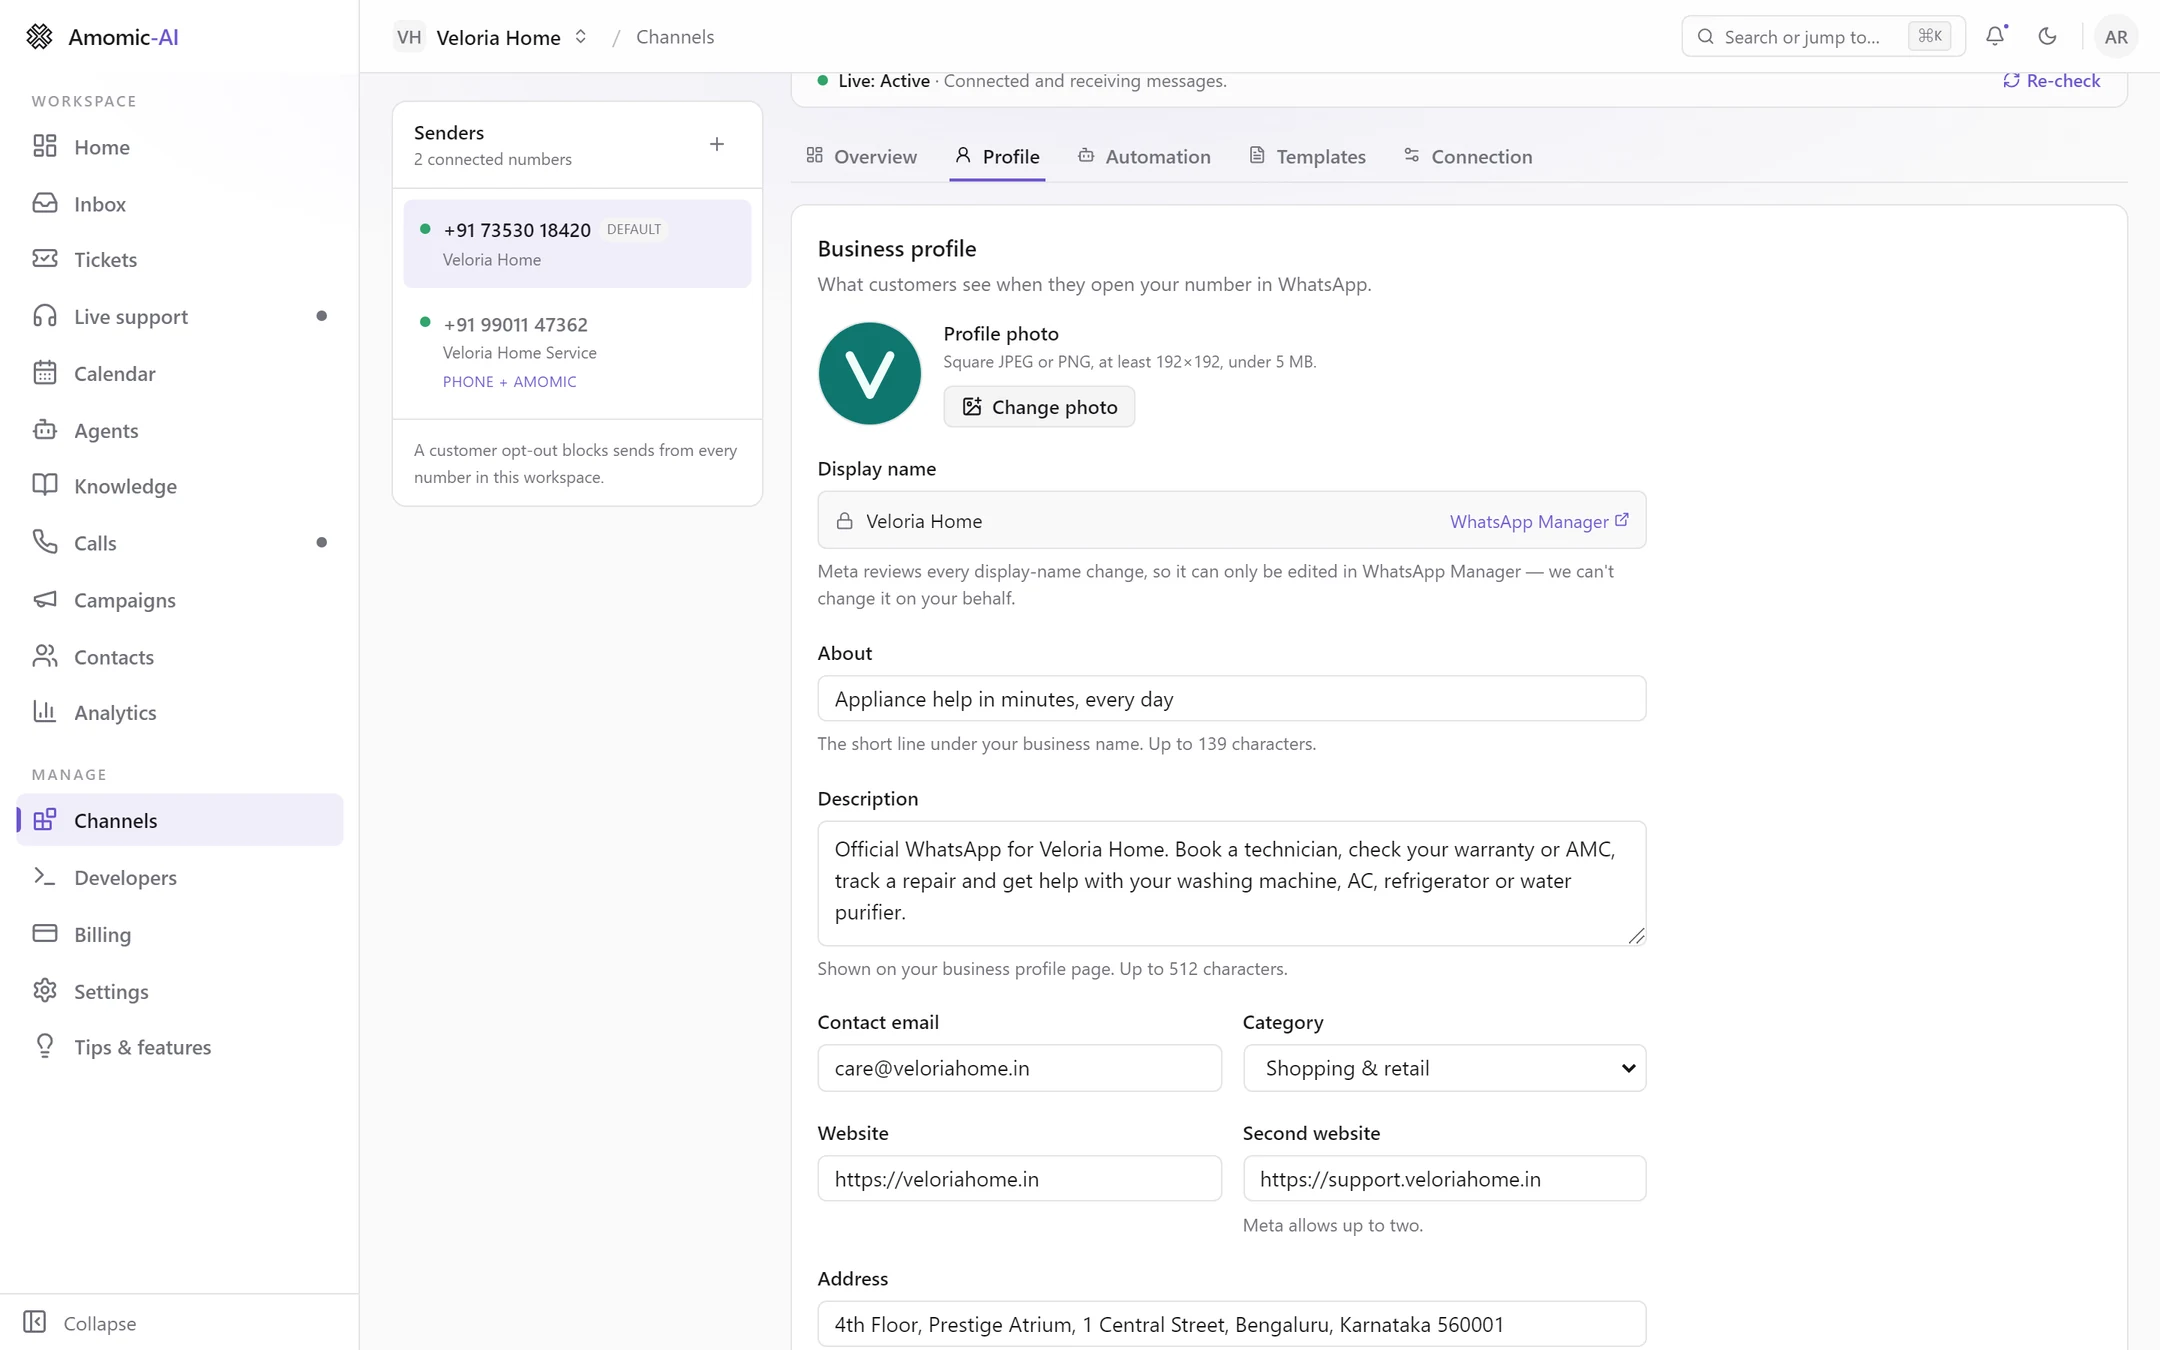Collapse the sidebar
Screen dimensions: 2160x1350
coord(79,1322)
